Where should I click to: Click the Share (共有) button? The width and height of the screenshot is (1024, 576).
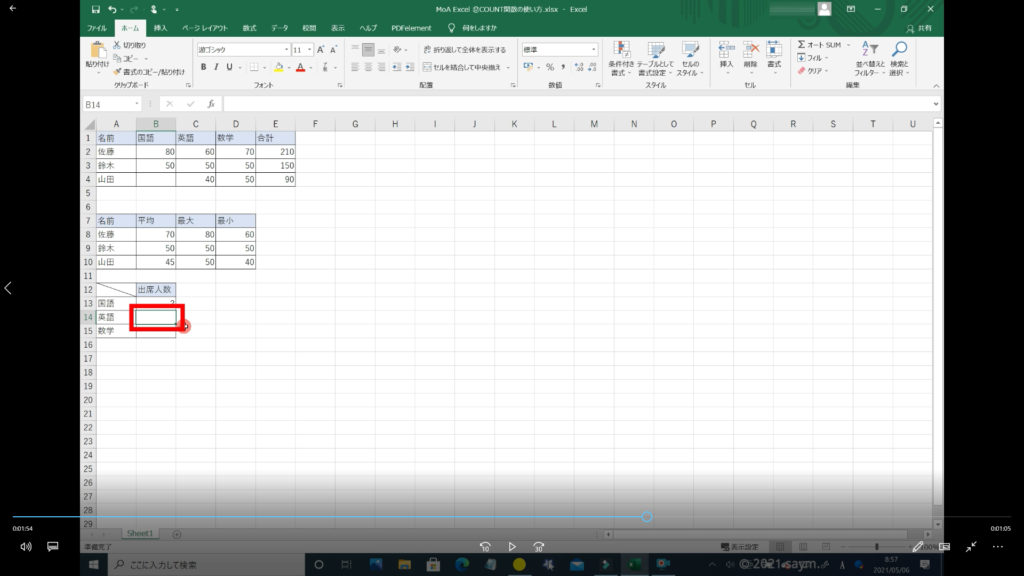(918, 28)
